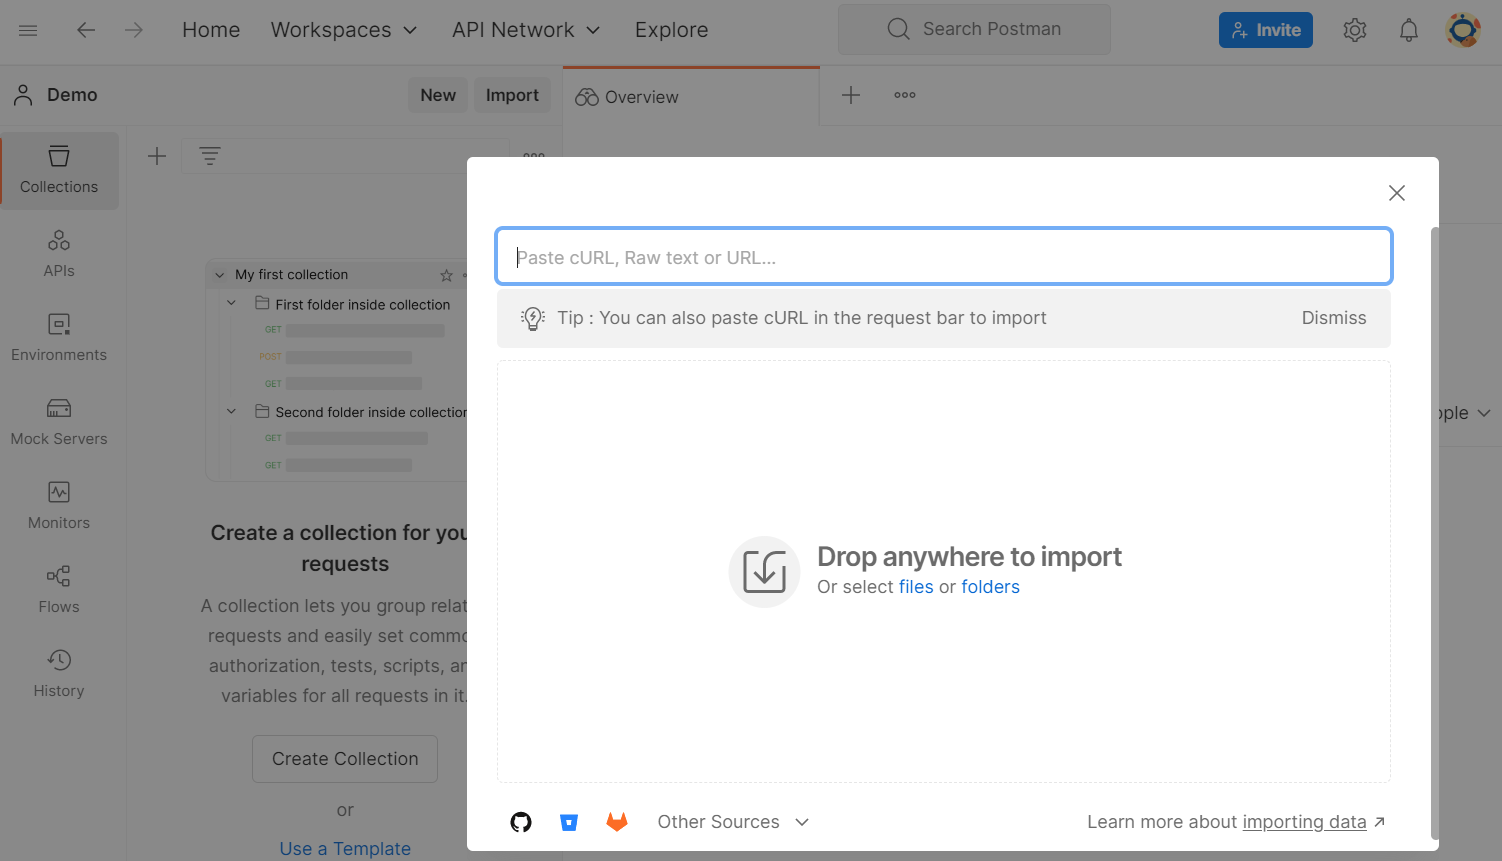
Task: Click the lightbulb tip icon
Action: tap(533, 318)
